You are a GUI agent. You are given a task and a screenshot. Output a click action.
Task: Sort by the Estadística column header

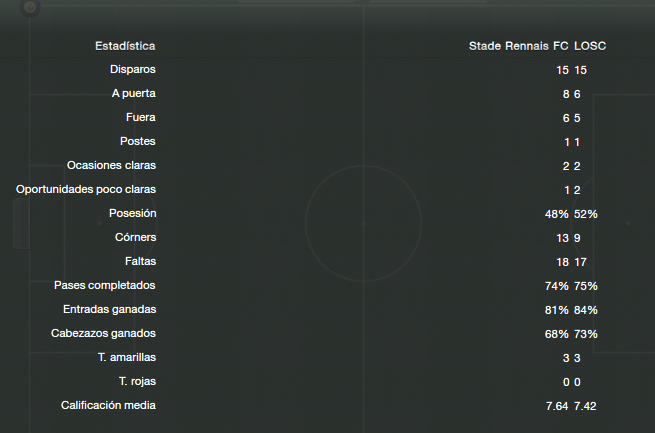click(125, 46)
